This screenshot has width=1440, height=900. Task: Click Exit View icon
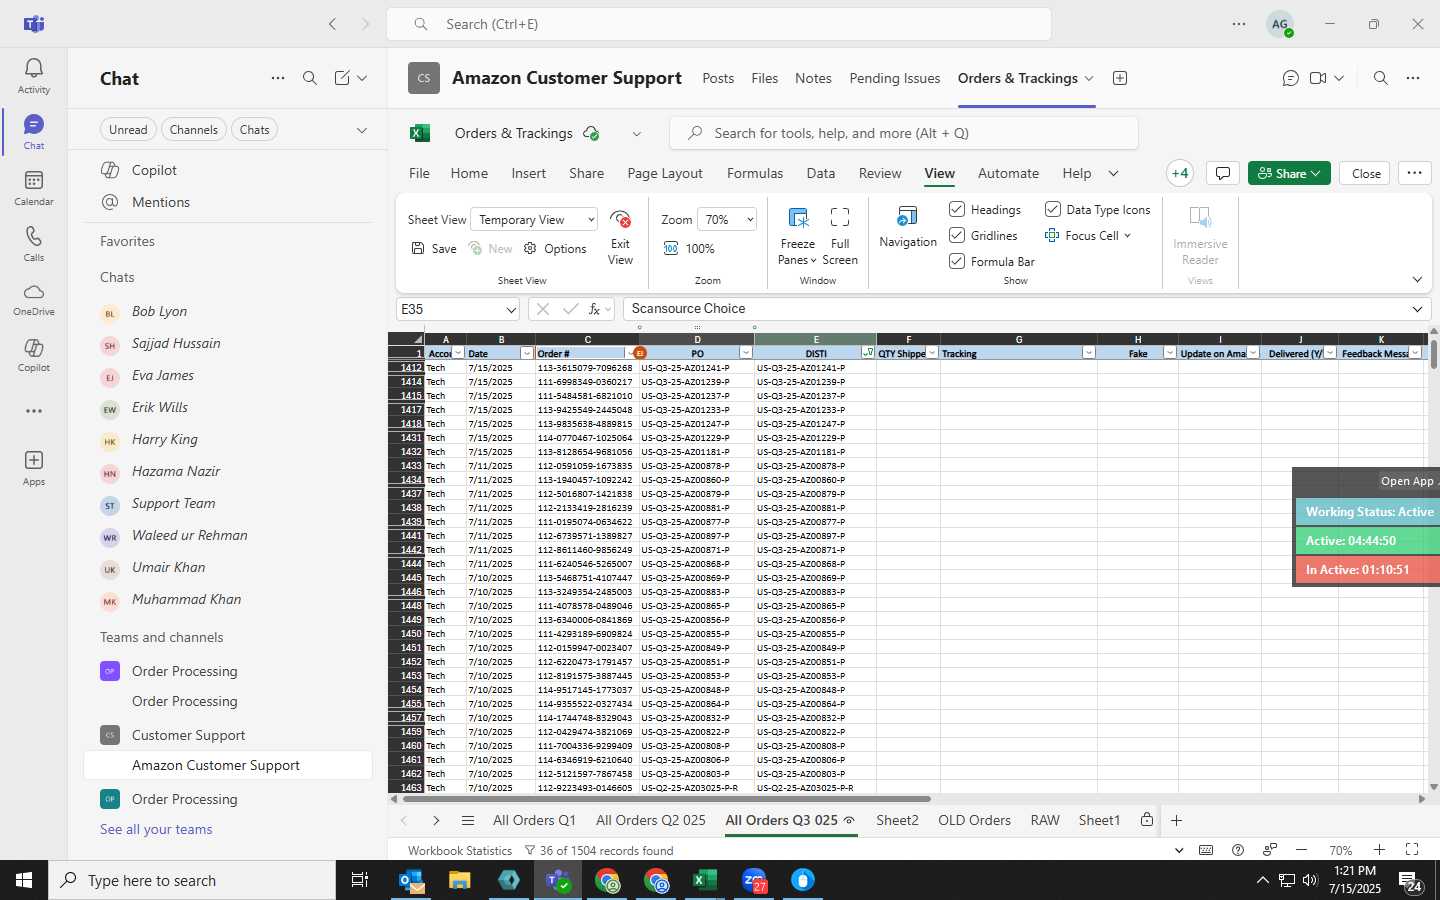tap(620, 220)
